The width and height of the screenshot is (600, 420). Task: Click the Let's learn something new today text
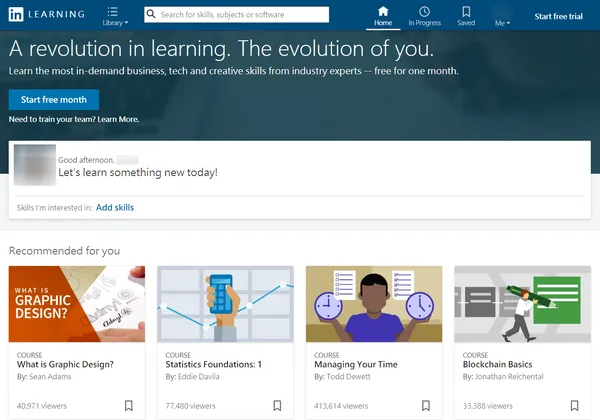pyautogui.click(x=138, y=173)
